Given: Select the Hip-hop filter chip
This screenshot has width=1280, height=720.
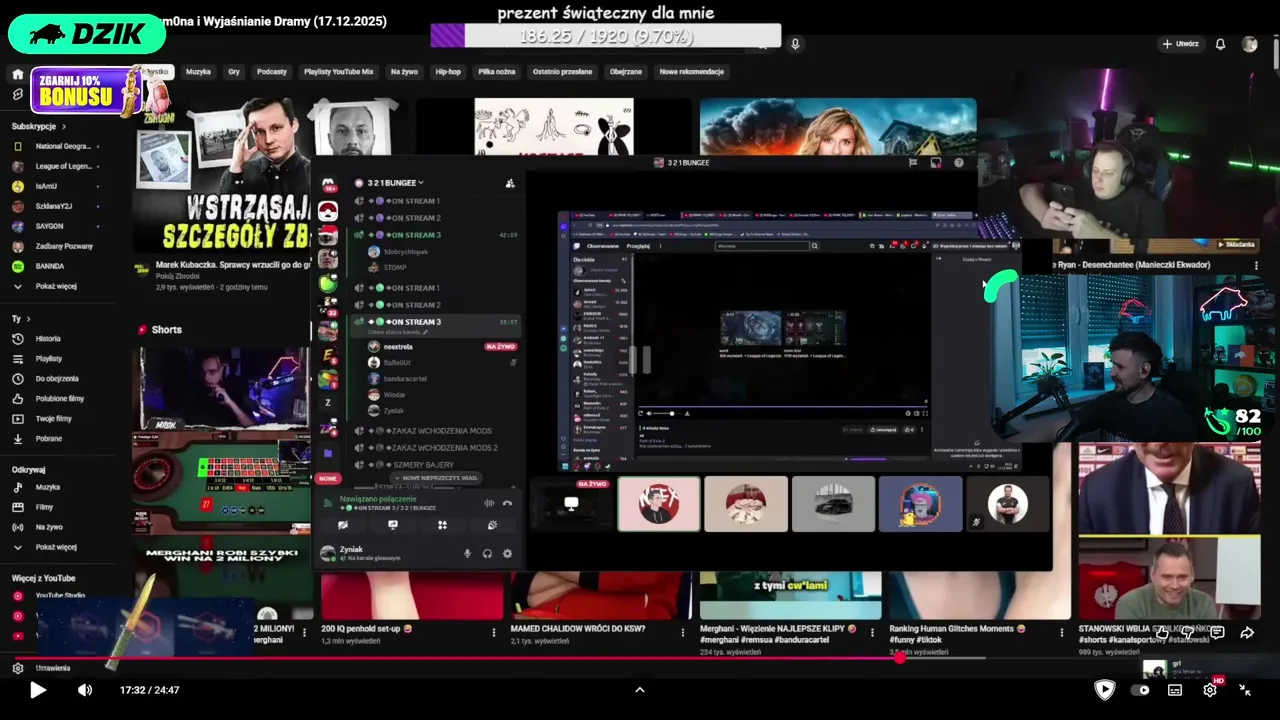Looking at the screenshot, I should [448, 72].
